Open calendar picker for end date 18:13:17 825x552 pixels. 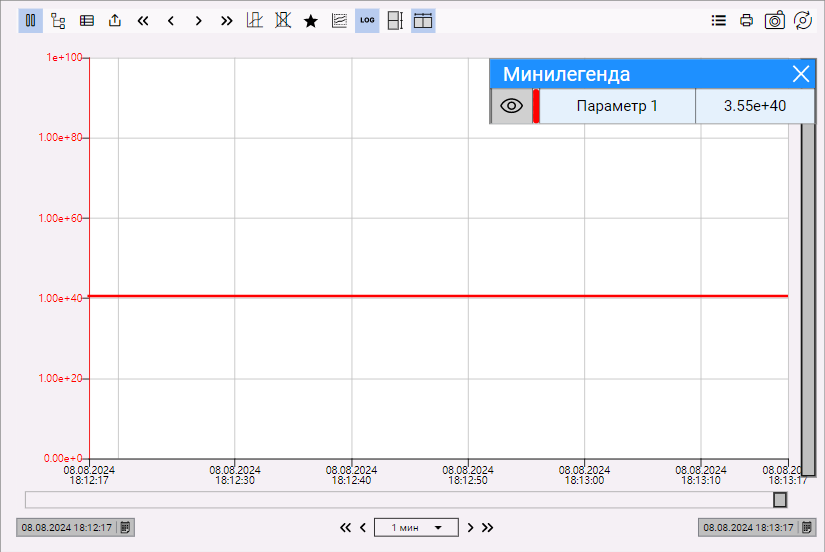coord(807,527)
